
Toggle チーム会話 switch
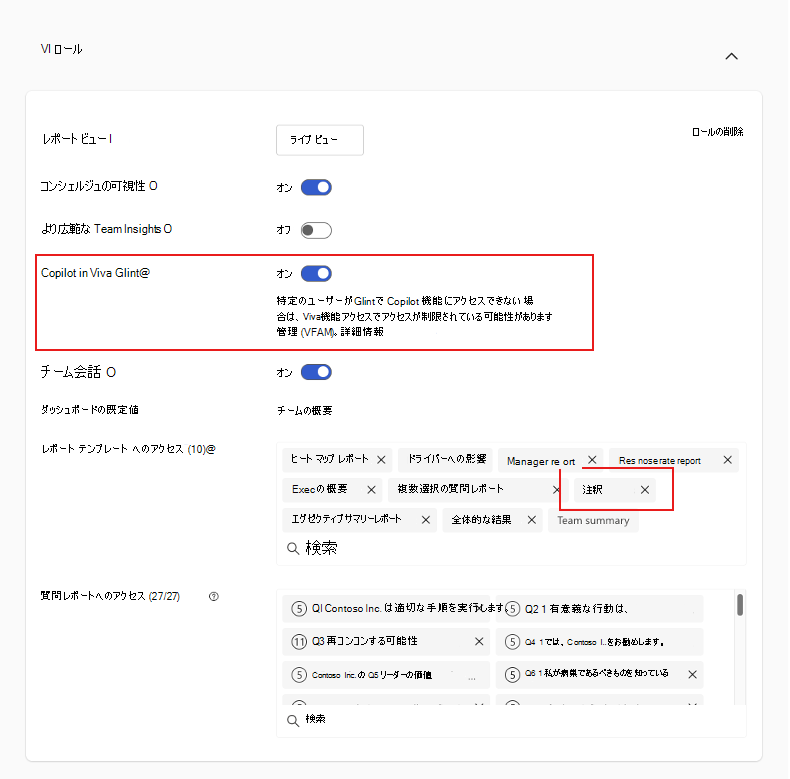click(316, 372)
